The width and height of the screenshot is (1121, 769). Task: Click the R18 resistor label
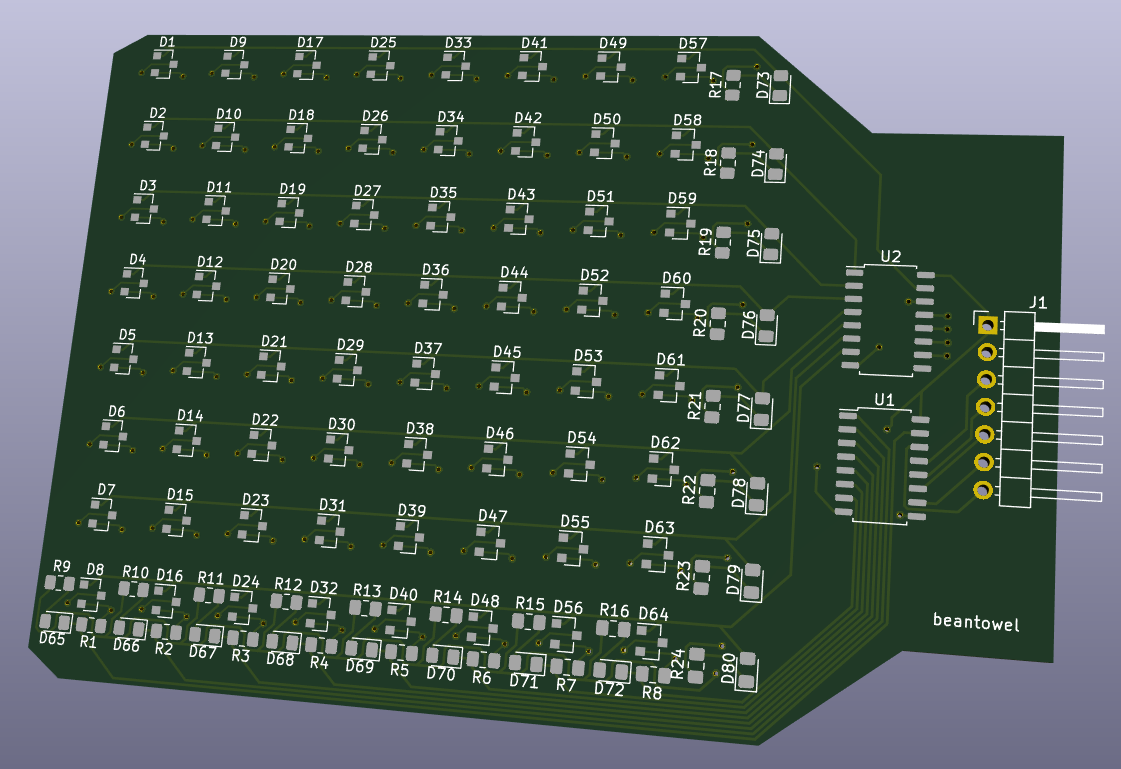(711, 163)
